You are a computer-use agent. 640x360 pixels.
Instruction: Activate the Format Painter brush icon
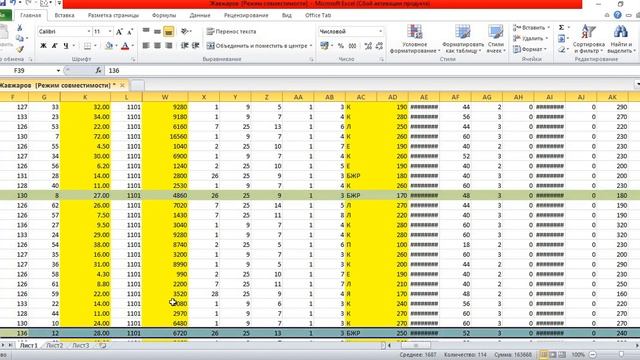19,49
